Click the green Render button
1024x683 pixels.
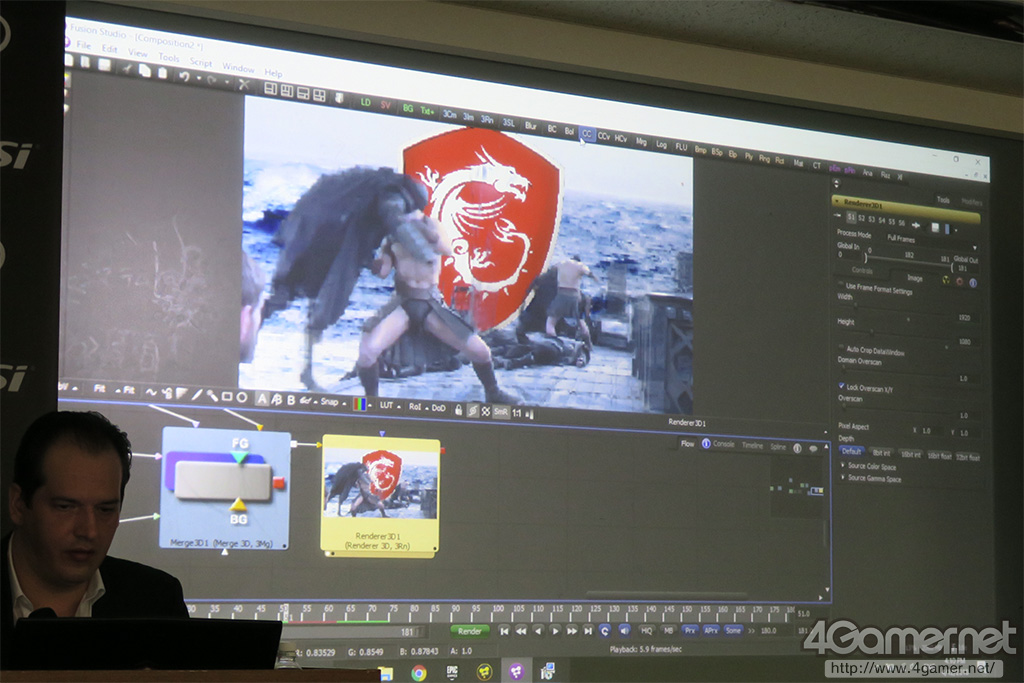(470, 631)
